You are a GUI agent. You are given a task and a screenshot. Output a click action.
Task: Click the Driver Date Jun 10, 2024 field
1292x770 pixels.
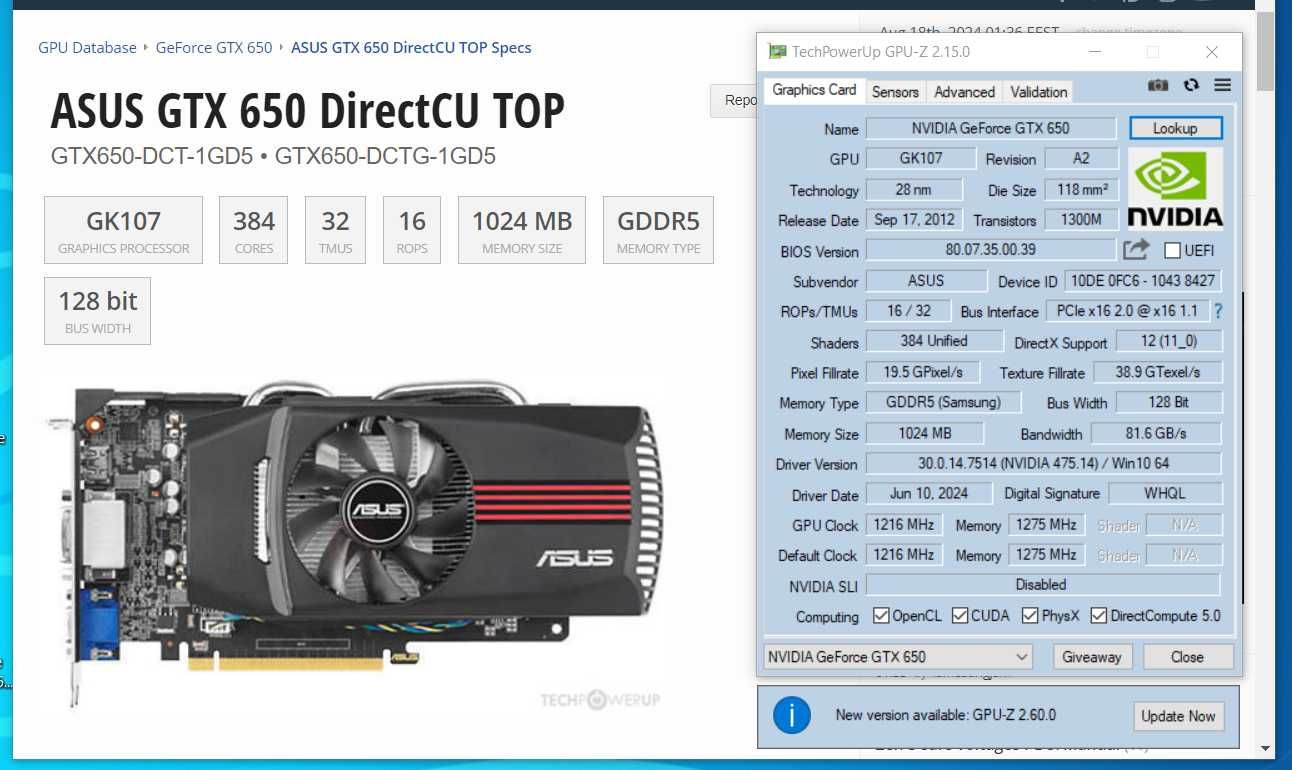click(x=929, y=493)
